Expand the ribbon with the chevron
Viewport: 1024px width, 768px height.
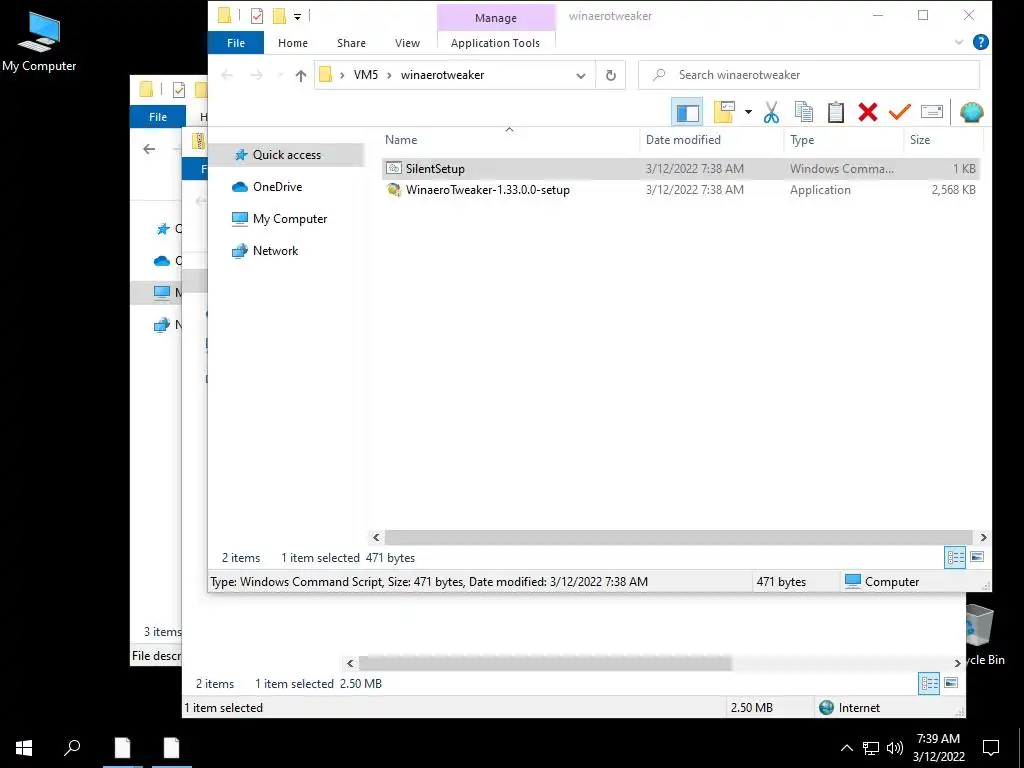(x=959, y=42)
